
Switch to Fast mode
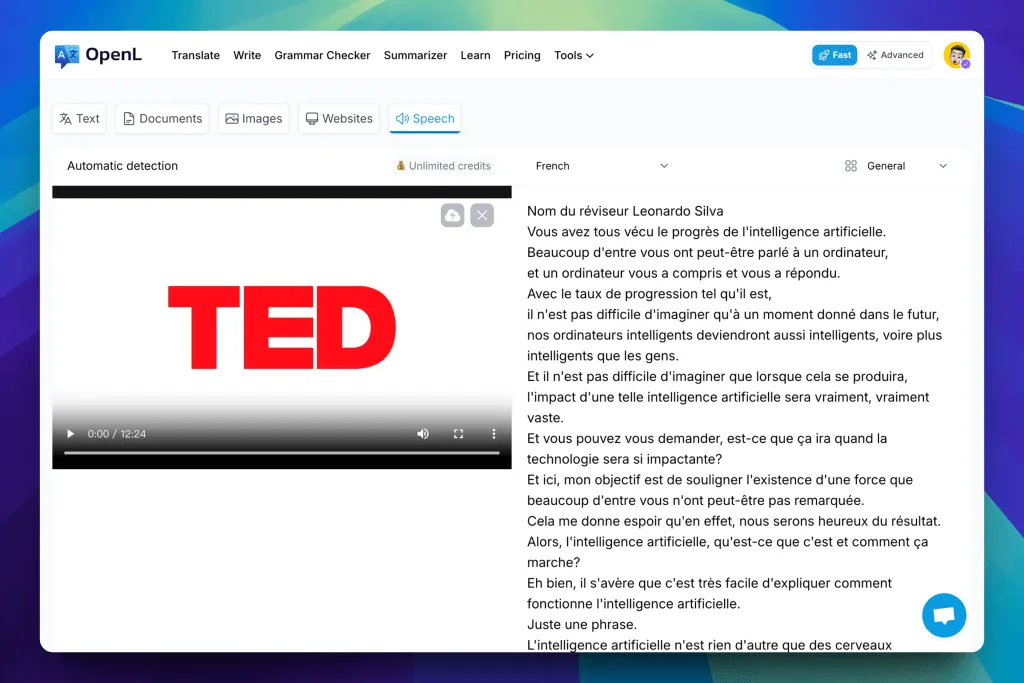pyautogui.click(x=834, y=55)
